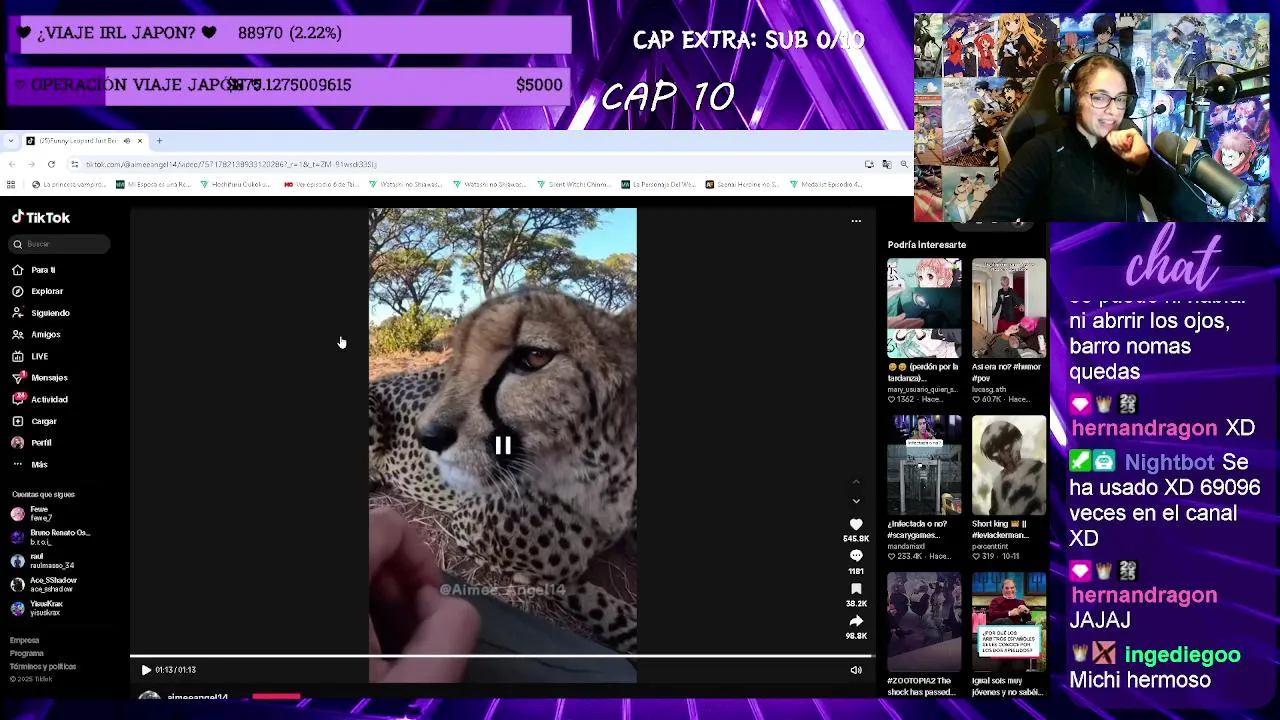Open bookmark 'La Personaje Del We...'
This screenshot has height=720, width=1280.
click(x=658, y=184)
